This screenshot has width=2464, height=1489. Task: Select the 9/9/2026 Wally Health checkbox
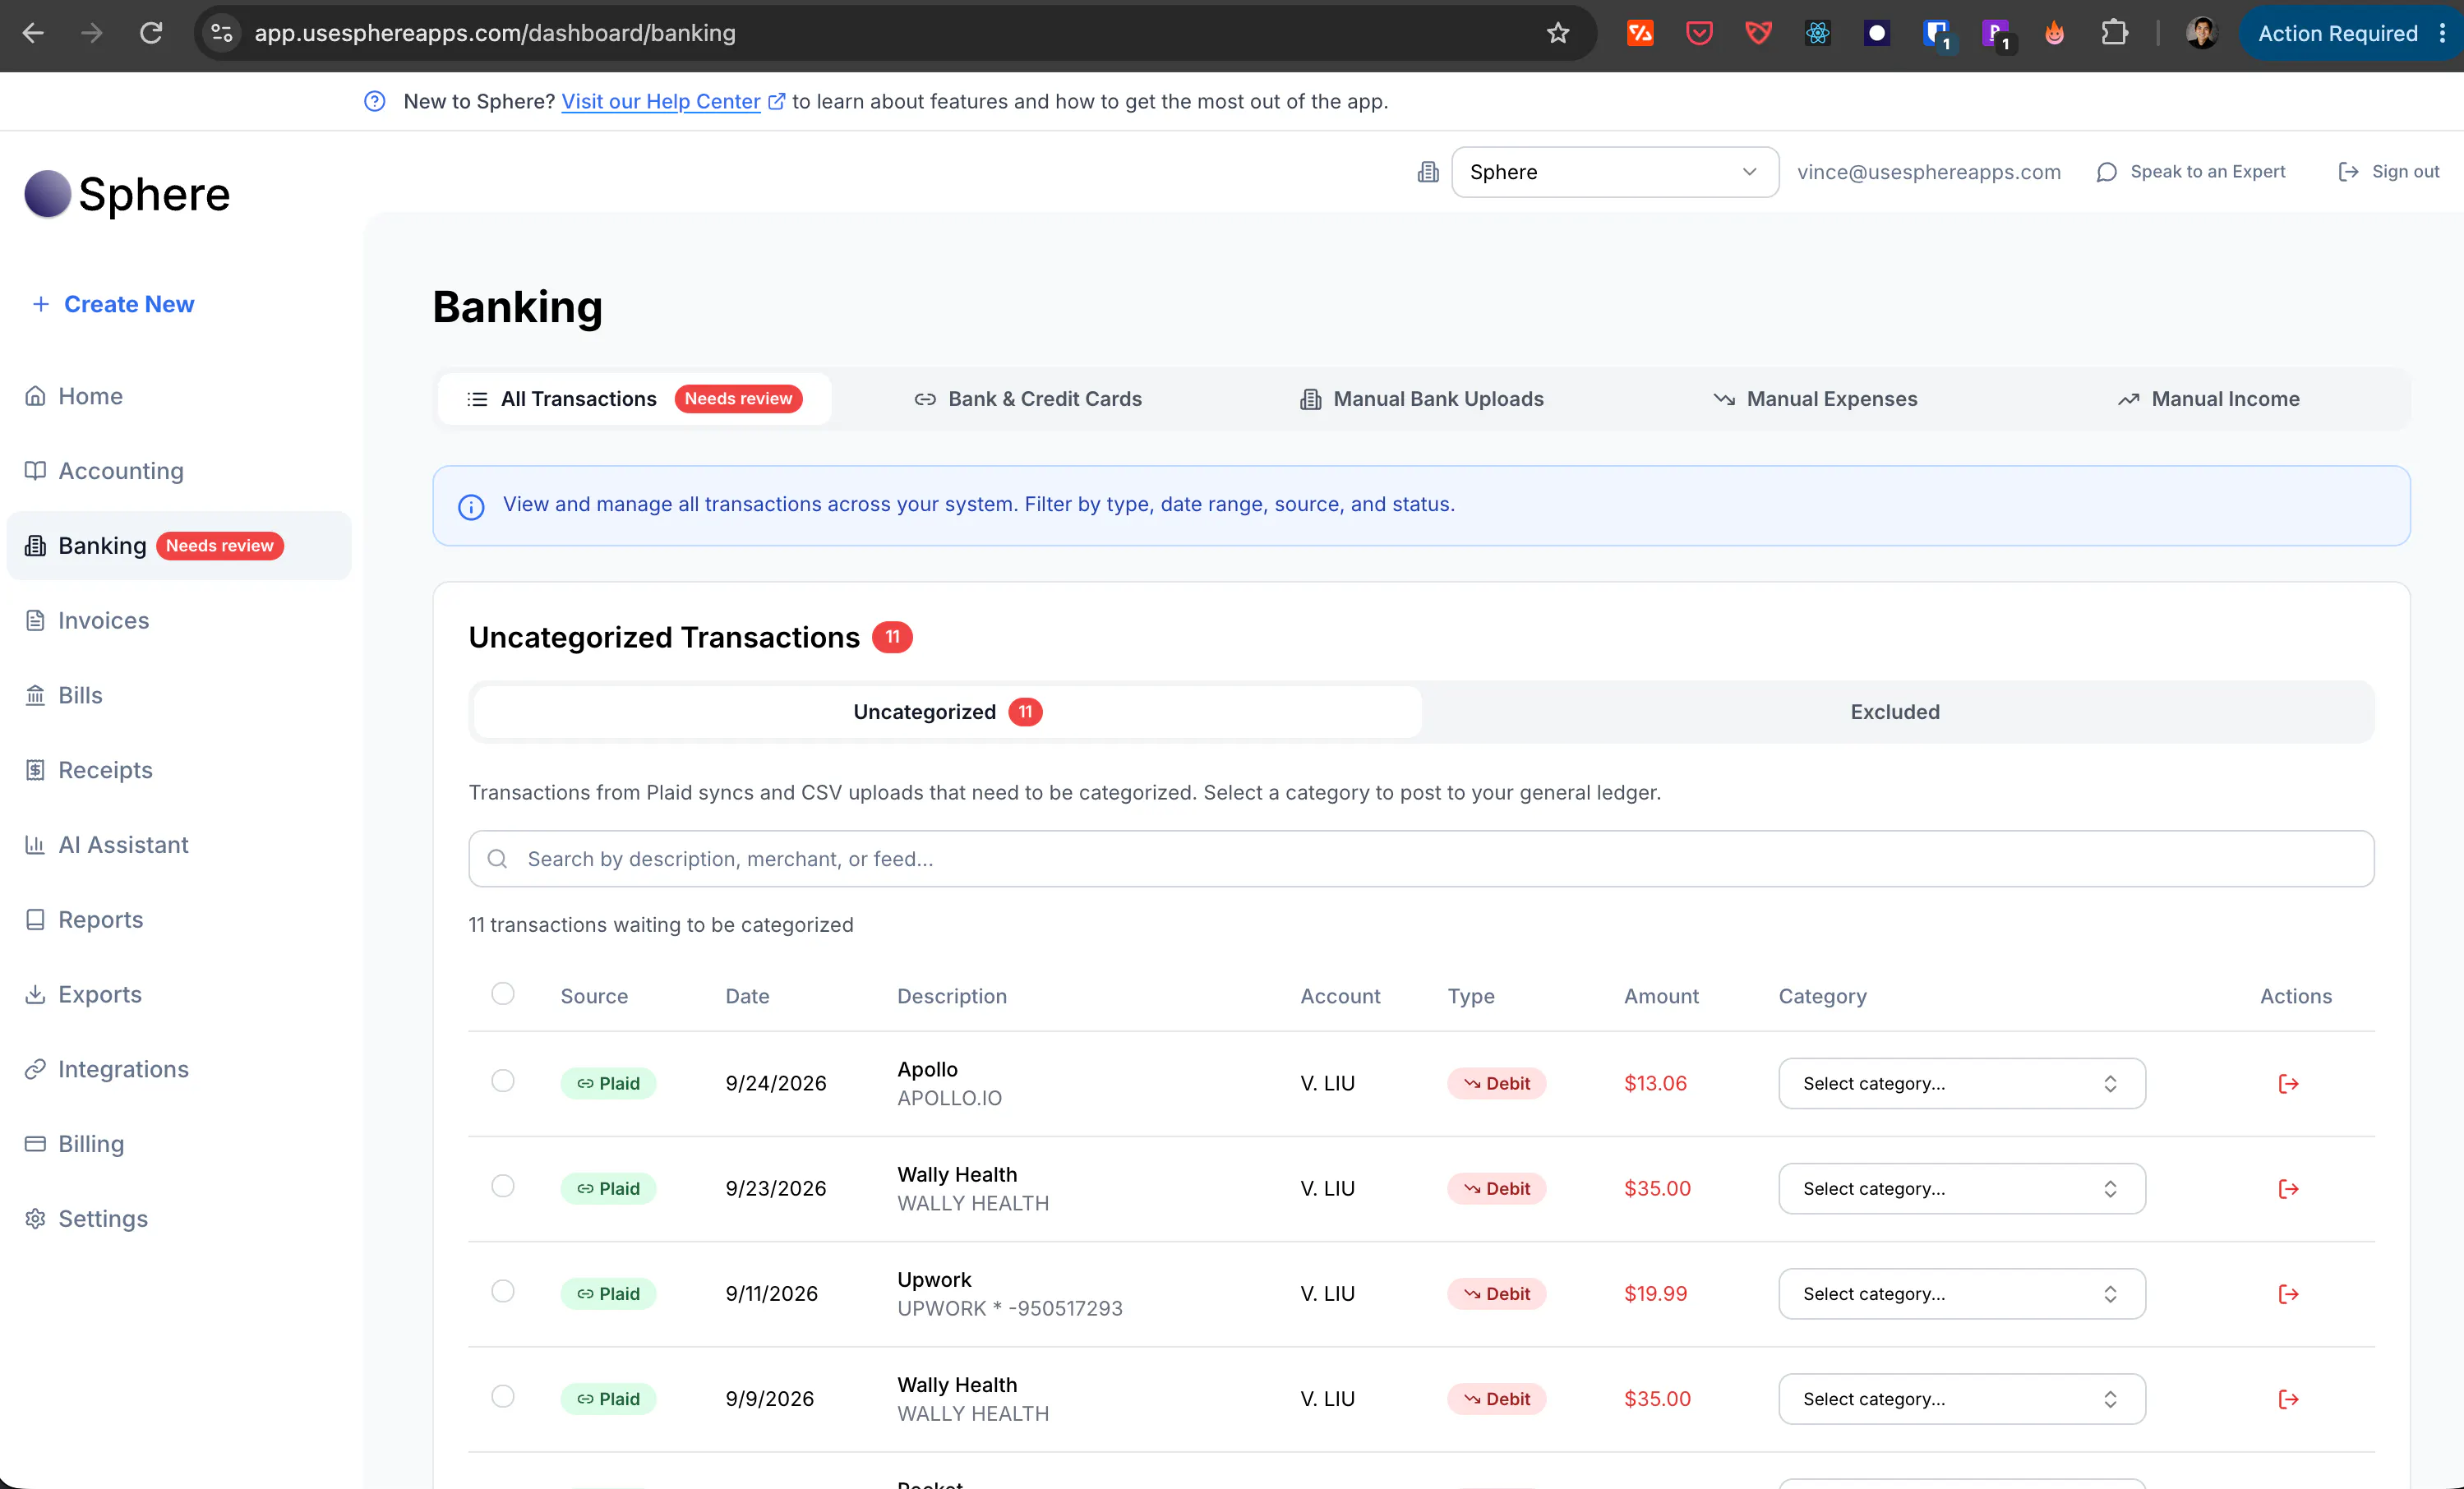503,1396
